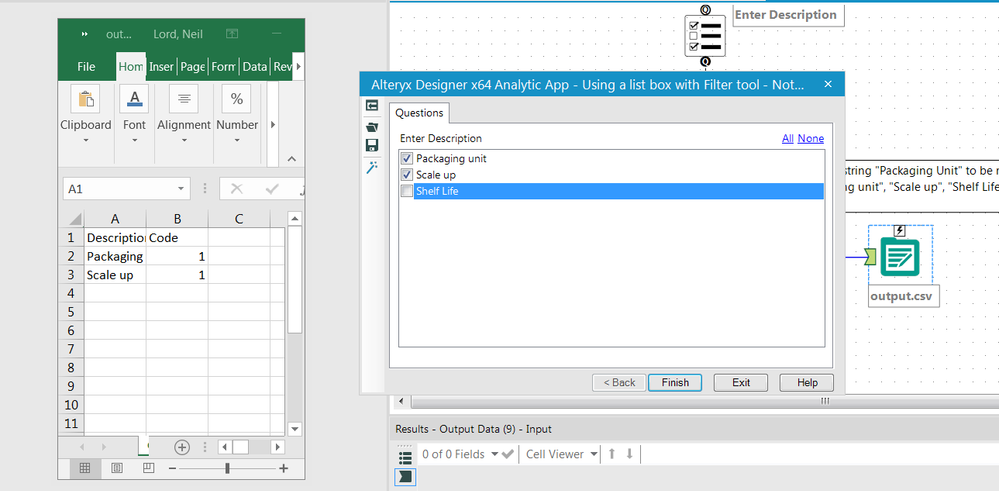This screenshot has width=999, height=491.
Task: Click the None link to clear selections
Action: (811, 138)
